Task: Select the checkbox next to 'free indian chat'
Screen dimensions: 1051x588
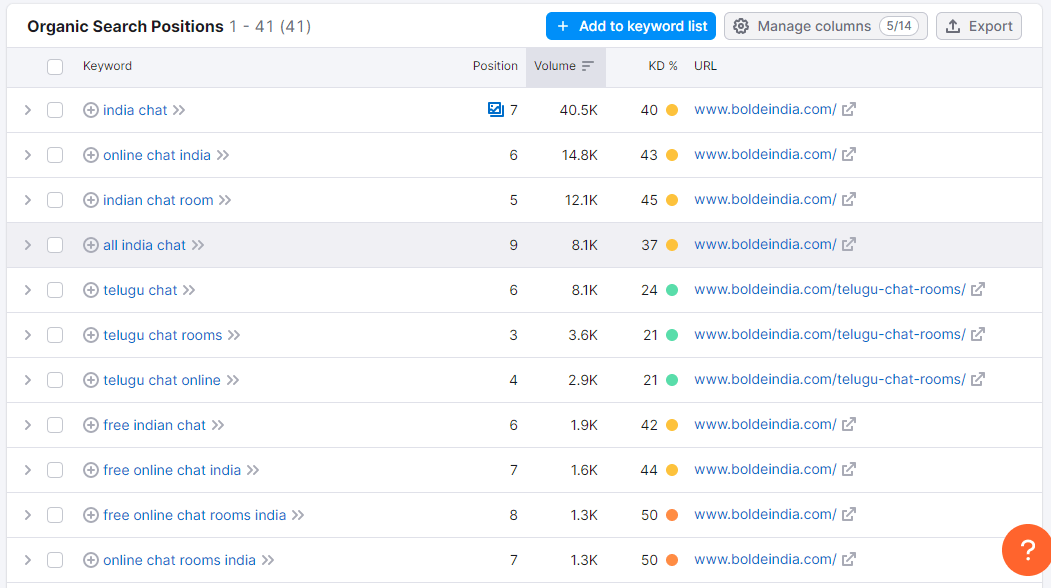Action: coord(55,424)
